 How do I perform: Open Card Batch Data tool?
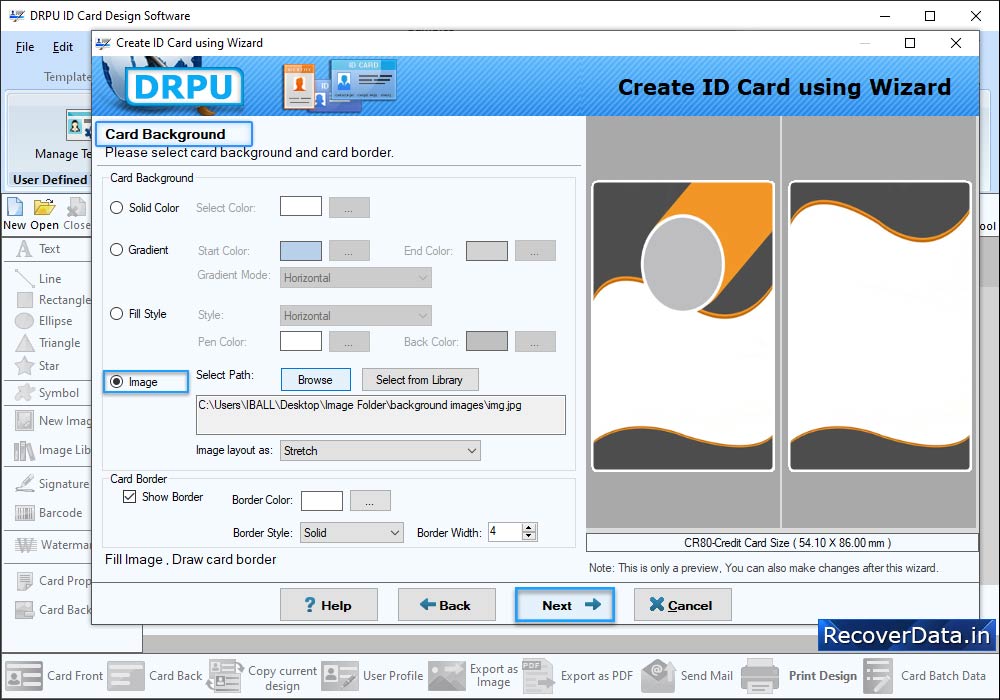878,676
